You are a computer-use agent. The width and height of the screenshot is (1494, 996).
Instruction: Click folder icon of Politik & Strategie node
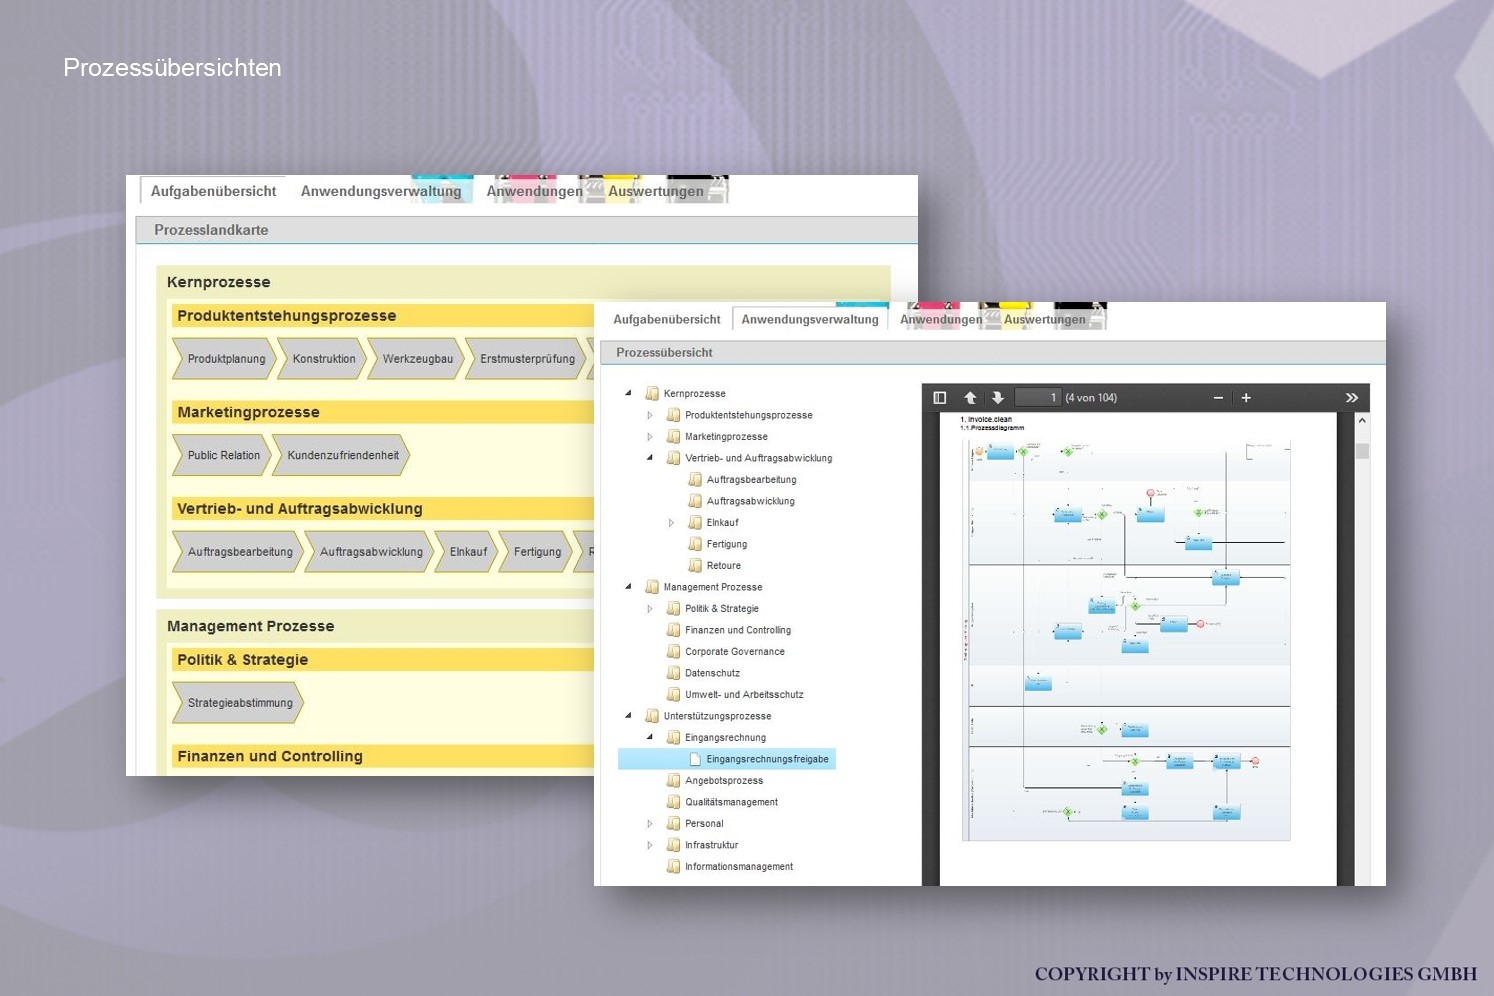[x=674, y=608]
